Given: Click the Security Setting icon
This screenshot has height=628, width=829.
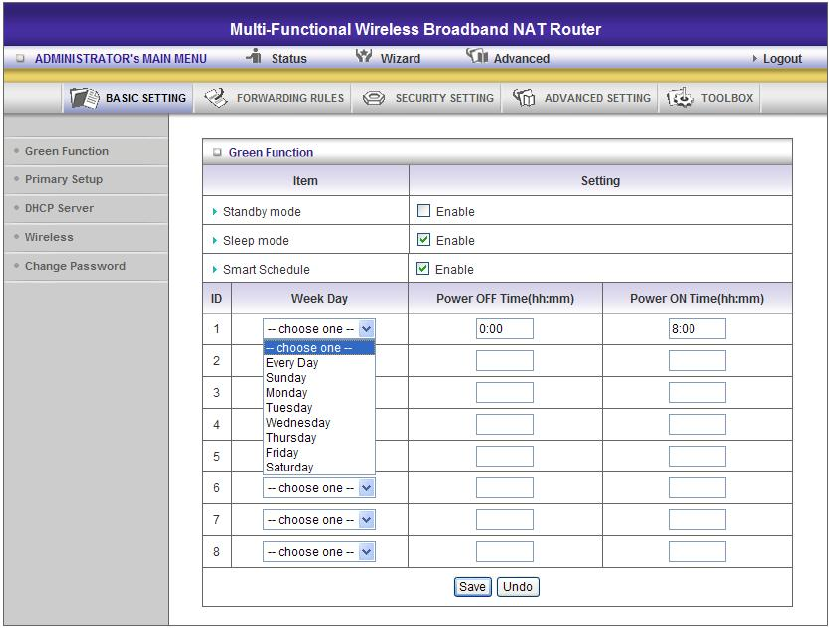Looking at the screenshot, I should tap(374, 98).
